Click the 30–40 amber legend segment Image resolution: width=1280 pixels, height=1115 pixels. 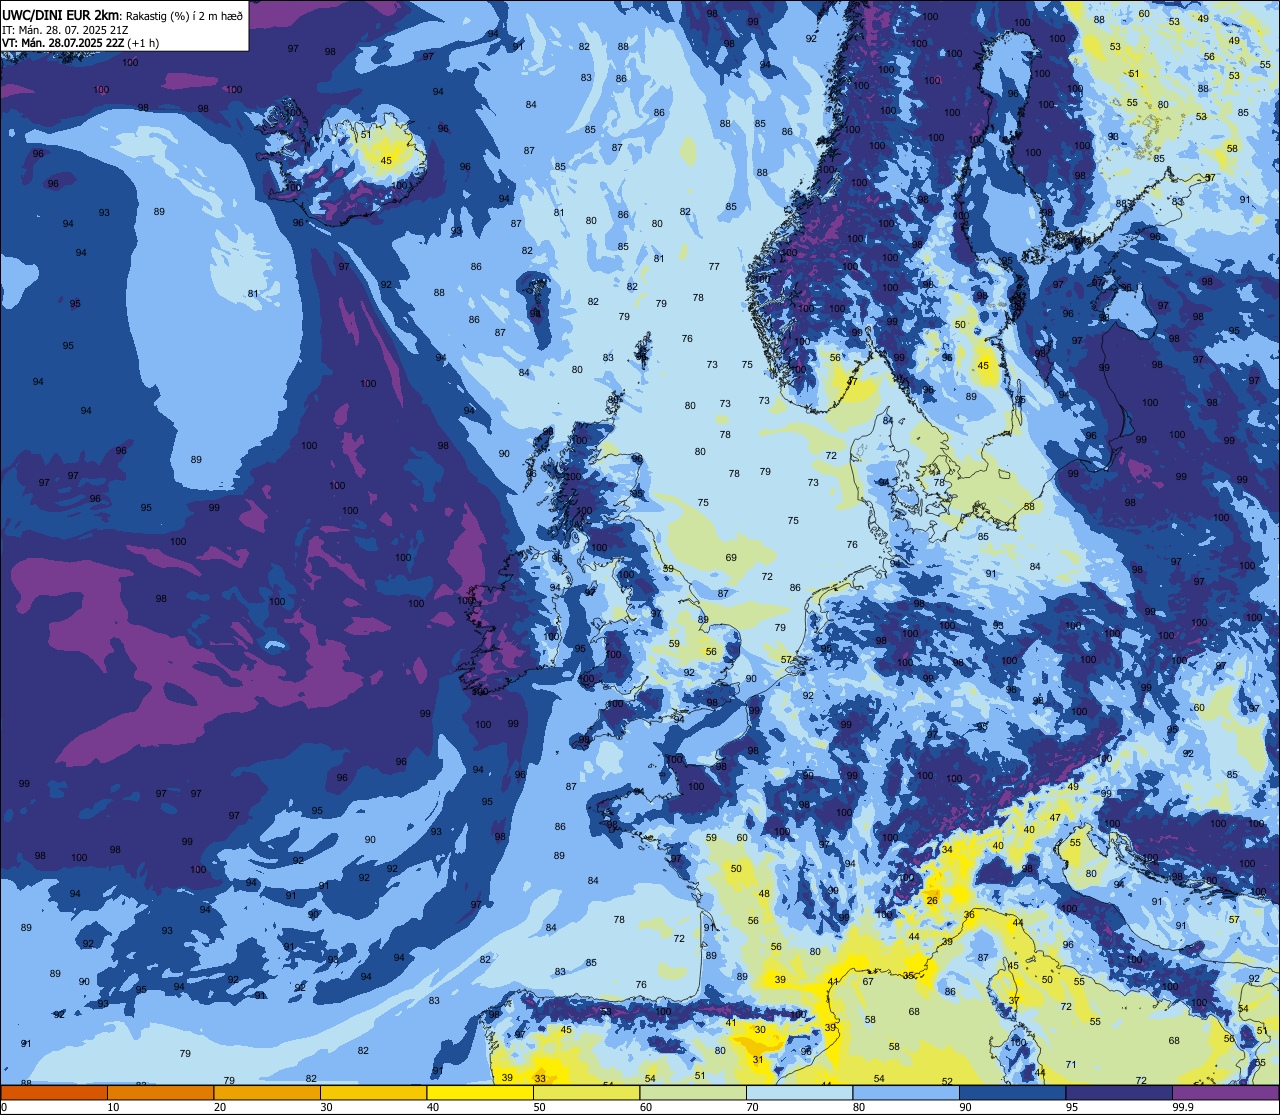[374, 1092]
